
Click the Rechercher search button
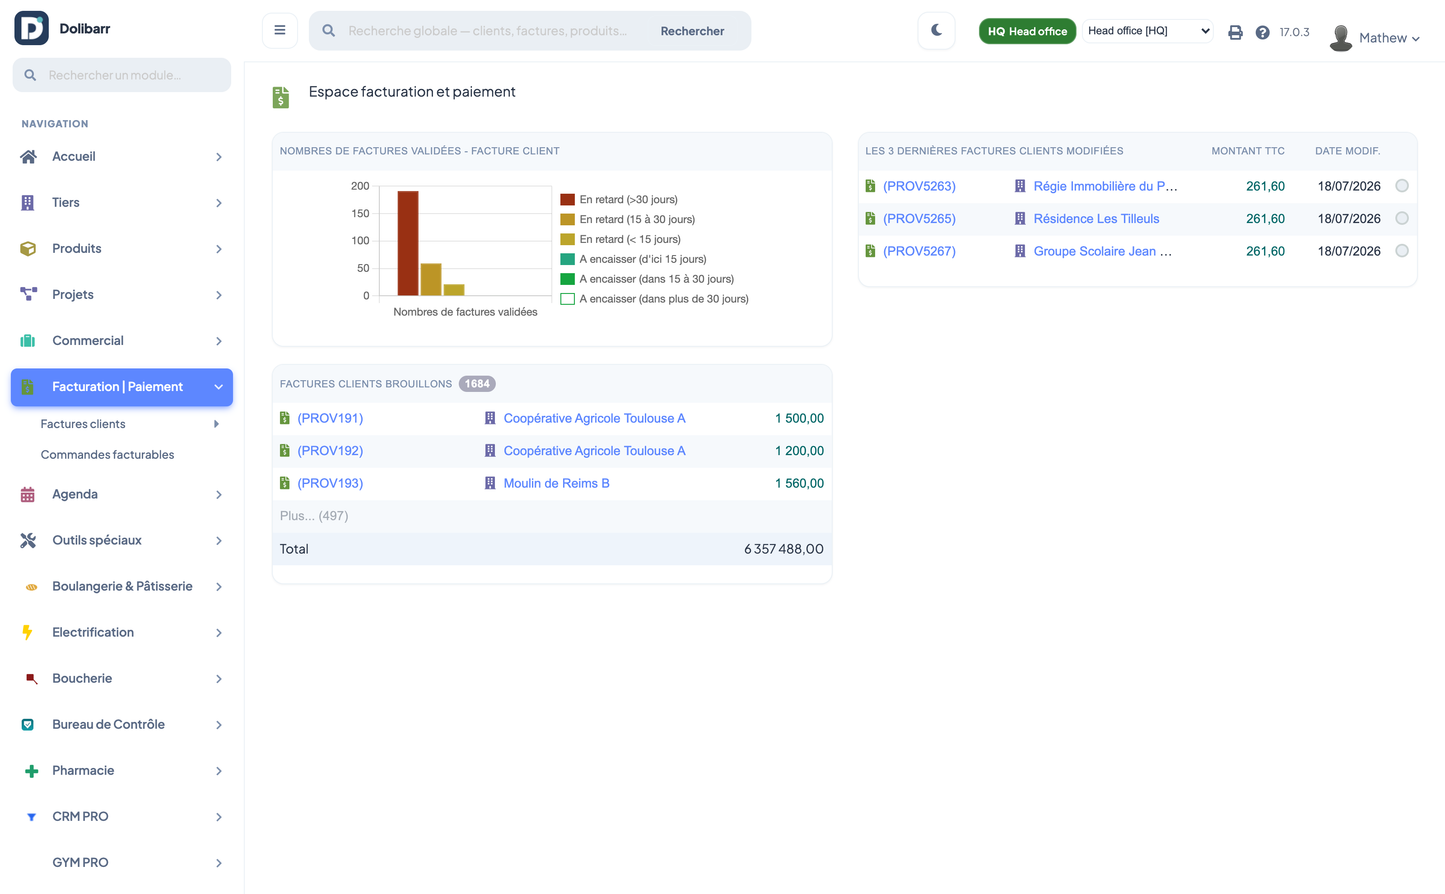tap(692, 31)
